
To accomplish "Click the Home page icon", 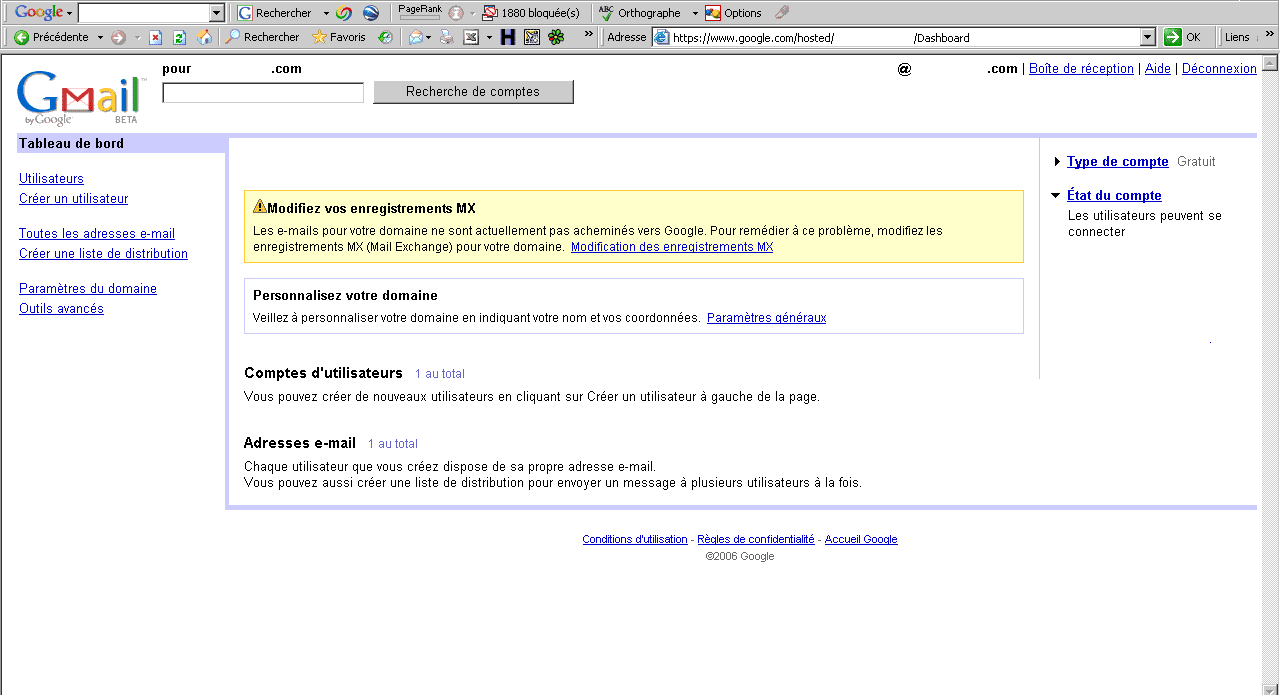I will point(205,37).
